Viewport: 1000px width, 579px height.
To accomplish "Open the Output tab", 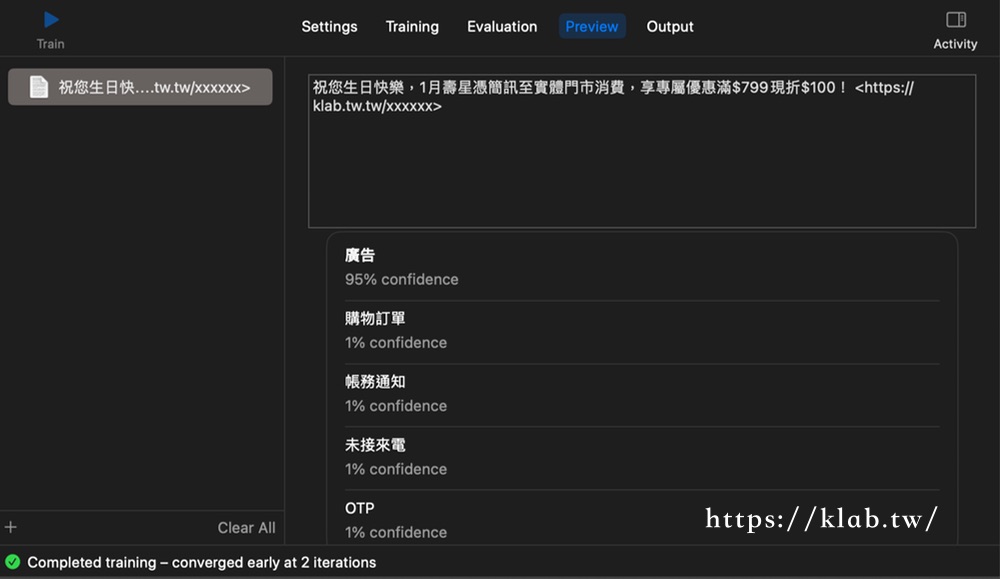I will tap(670, 27).
